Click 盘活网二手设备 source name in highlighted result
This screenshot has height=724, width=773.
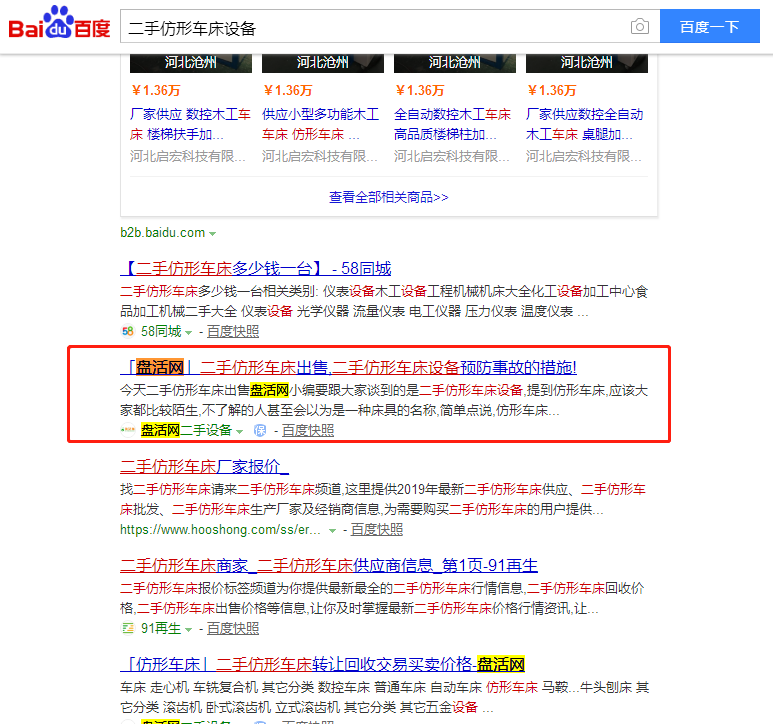[186, 431]
